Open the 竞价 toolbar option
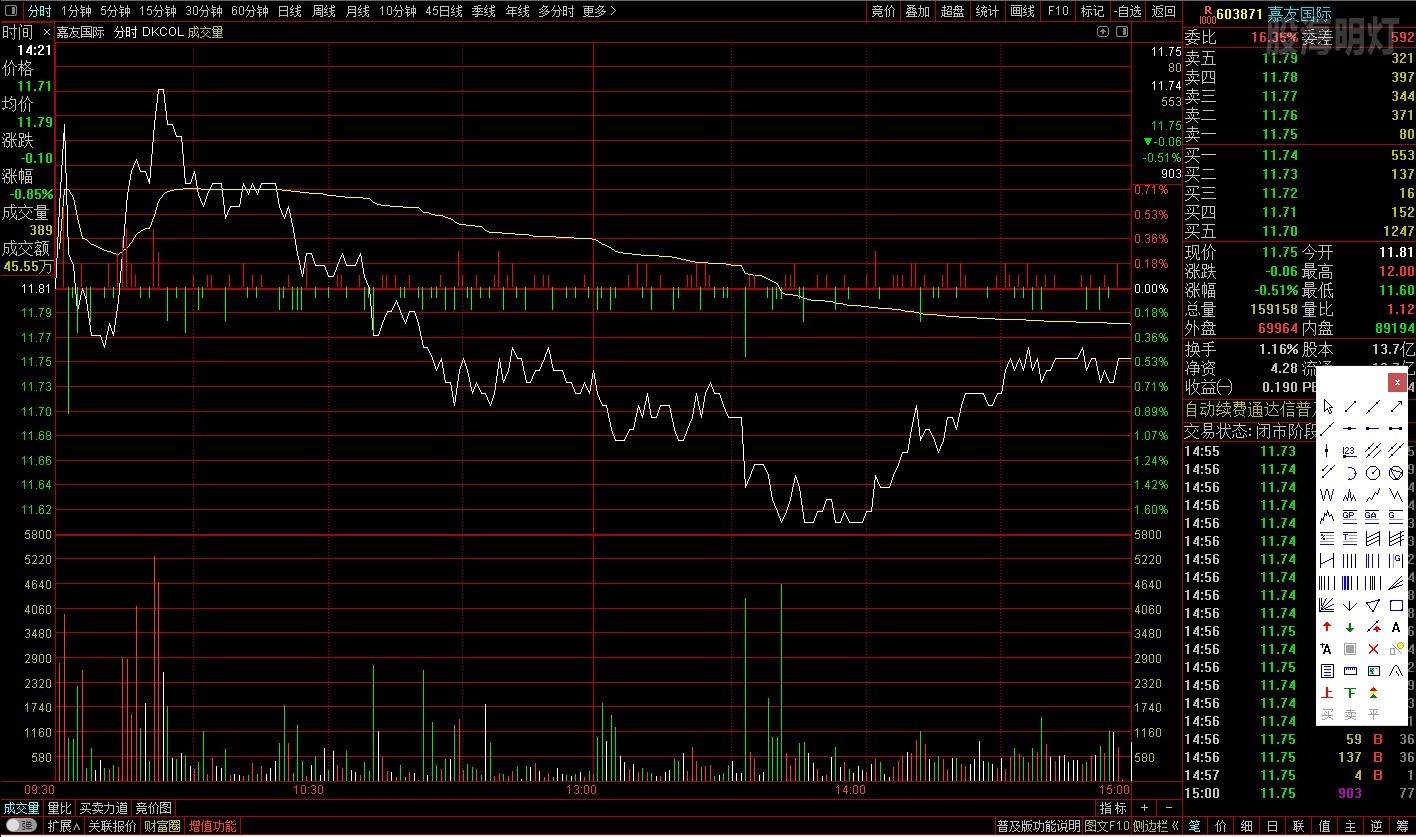 (x=884, y=11)
